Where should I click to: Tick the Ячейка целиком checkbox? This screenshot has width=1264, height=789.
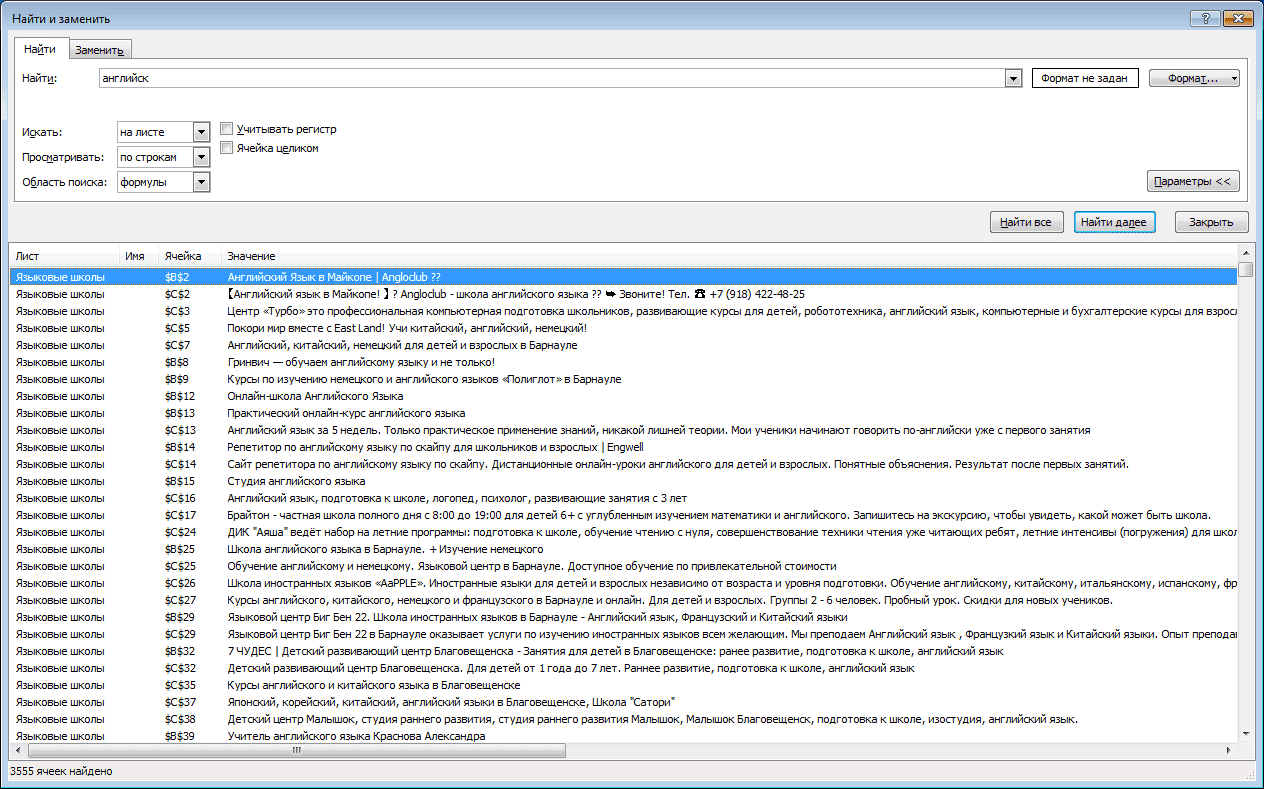(227, 148)
